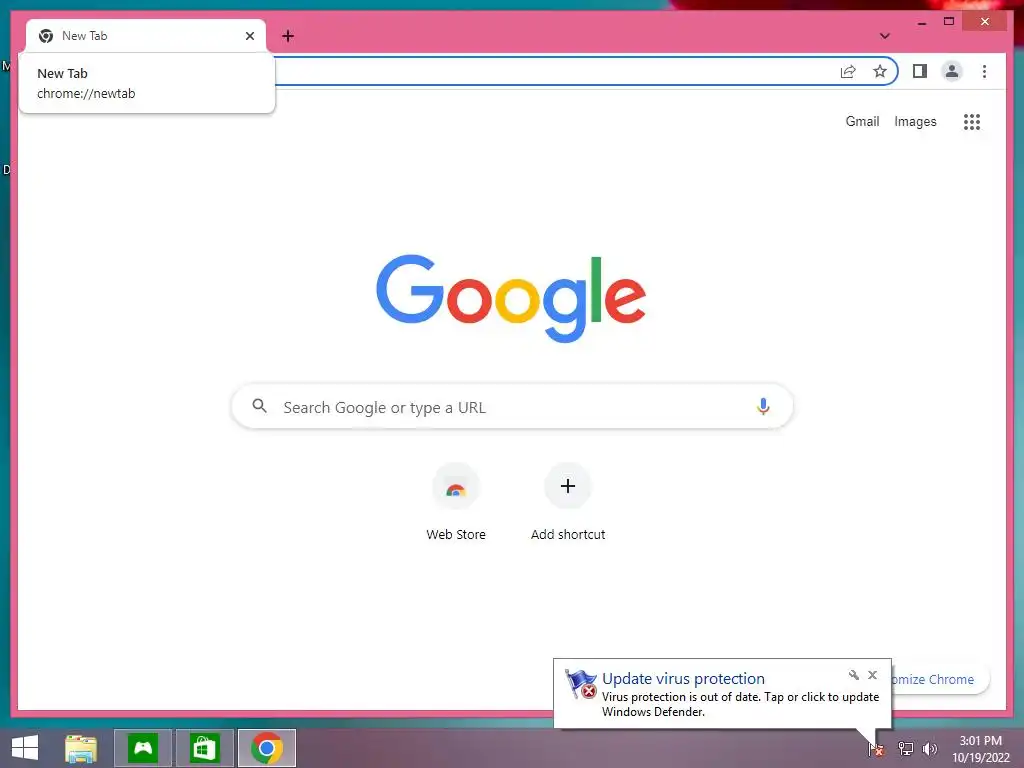Open the Windows Store taskbar icon
The width and height of the screenshot is (1024, 768).
pos(204,748)
